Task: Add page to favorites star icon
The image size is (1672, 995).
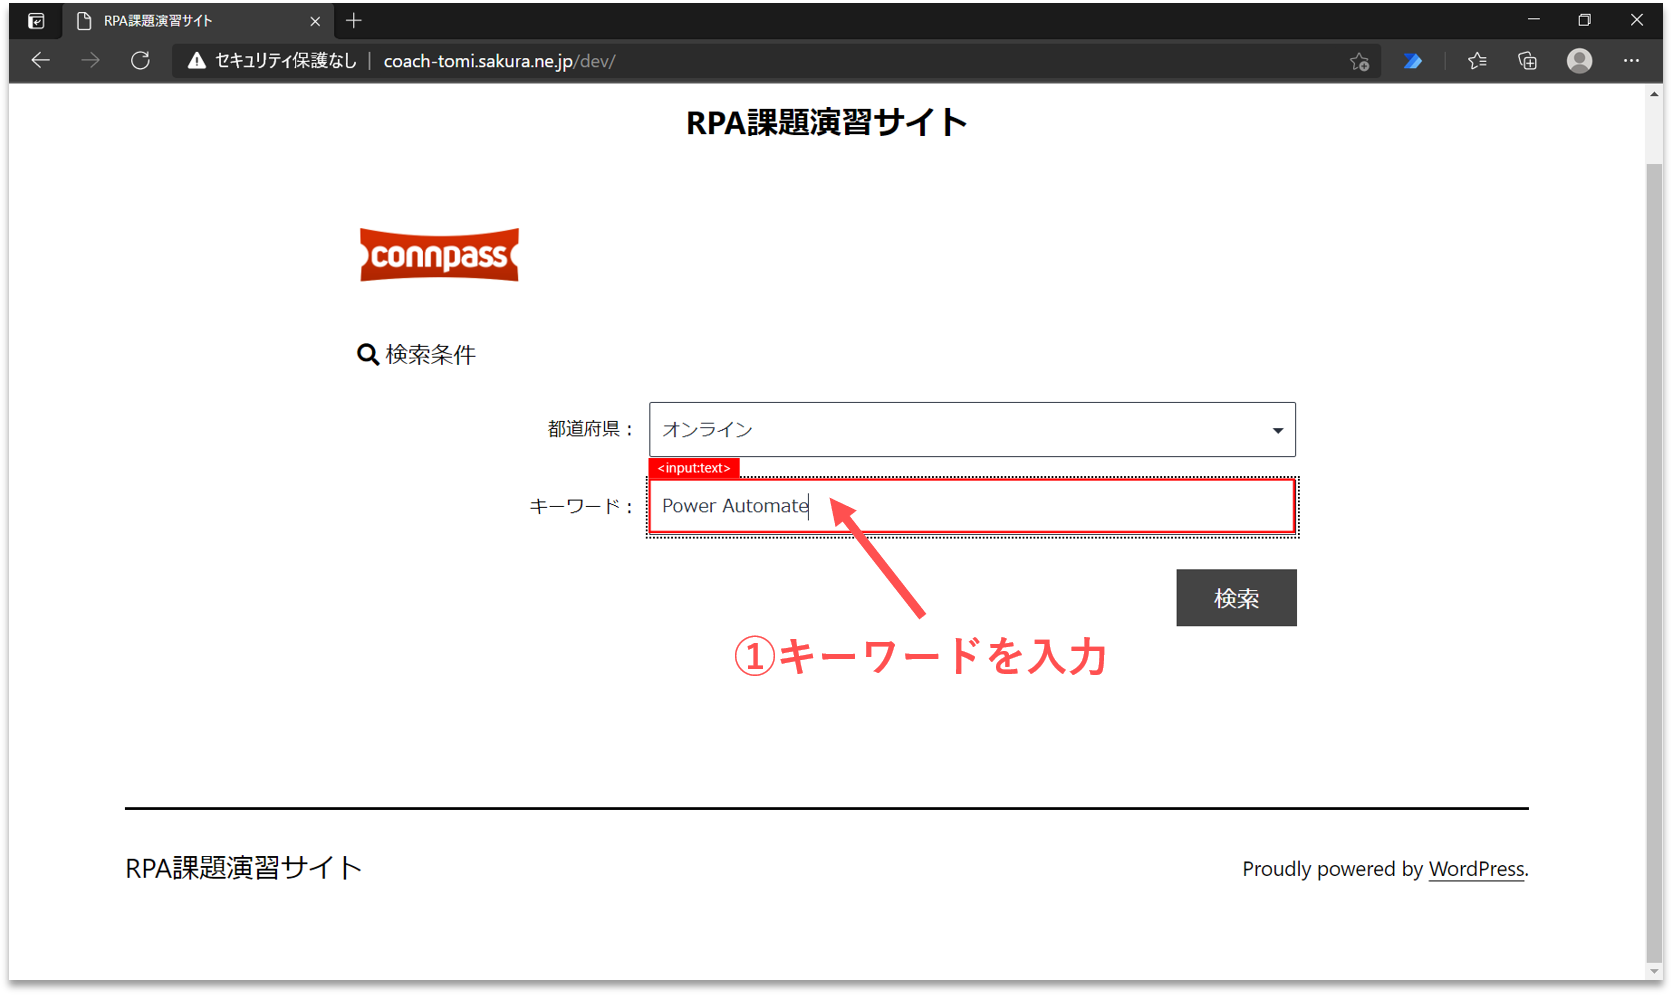Action: (1359, 61)
